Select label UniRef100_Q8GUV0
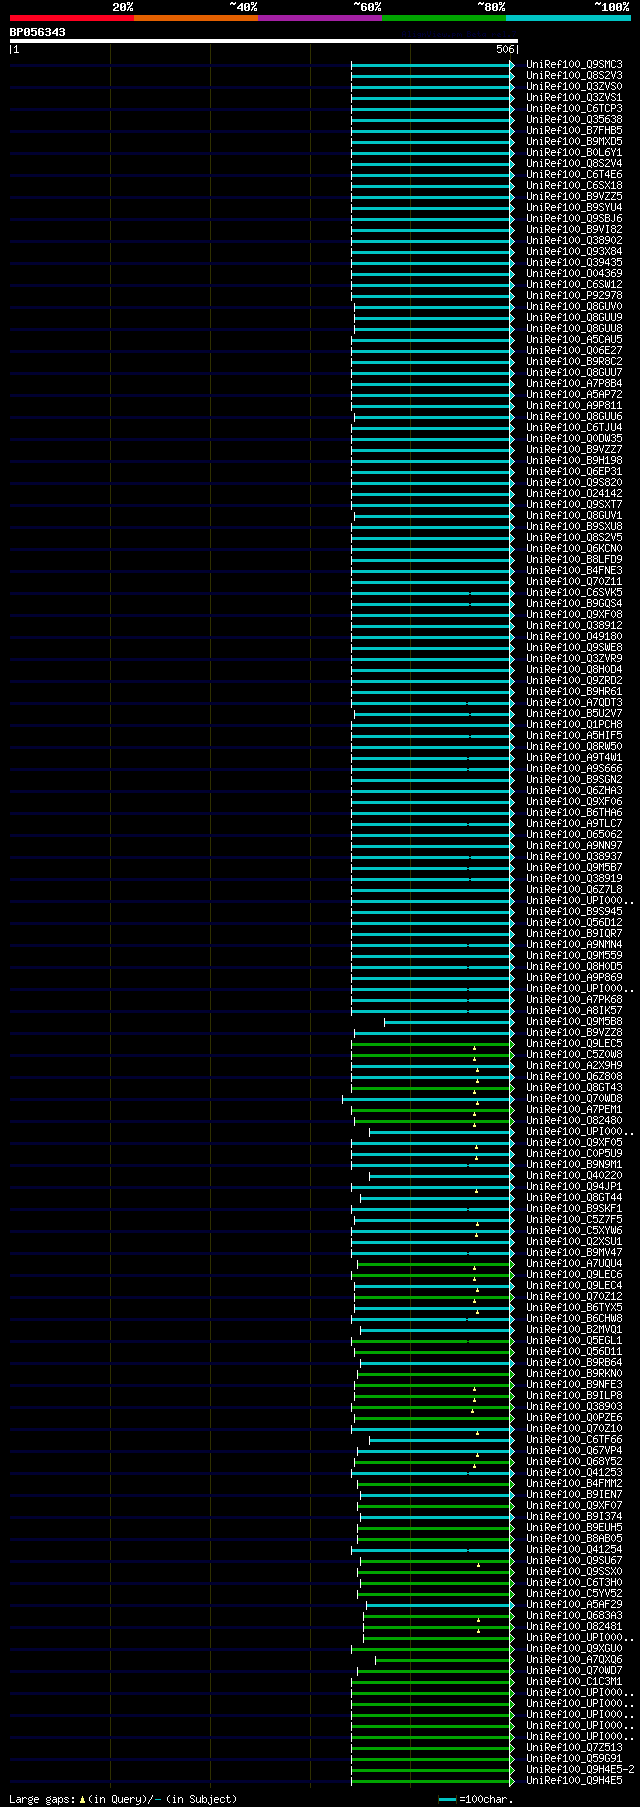640x1807 pixels. point(574,306)
